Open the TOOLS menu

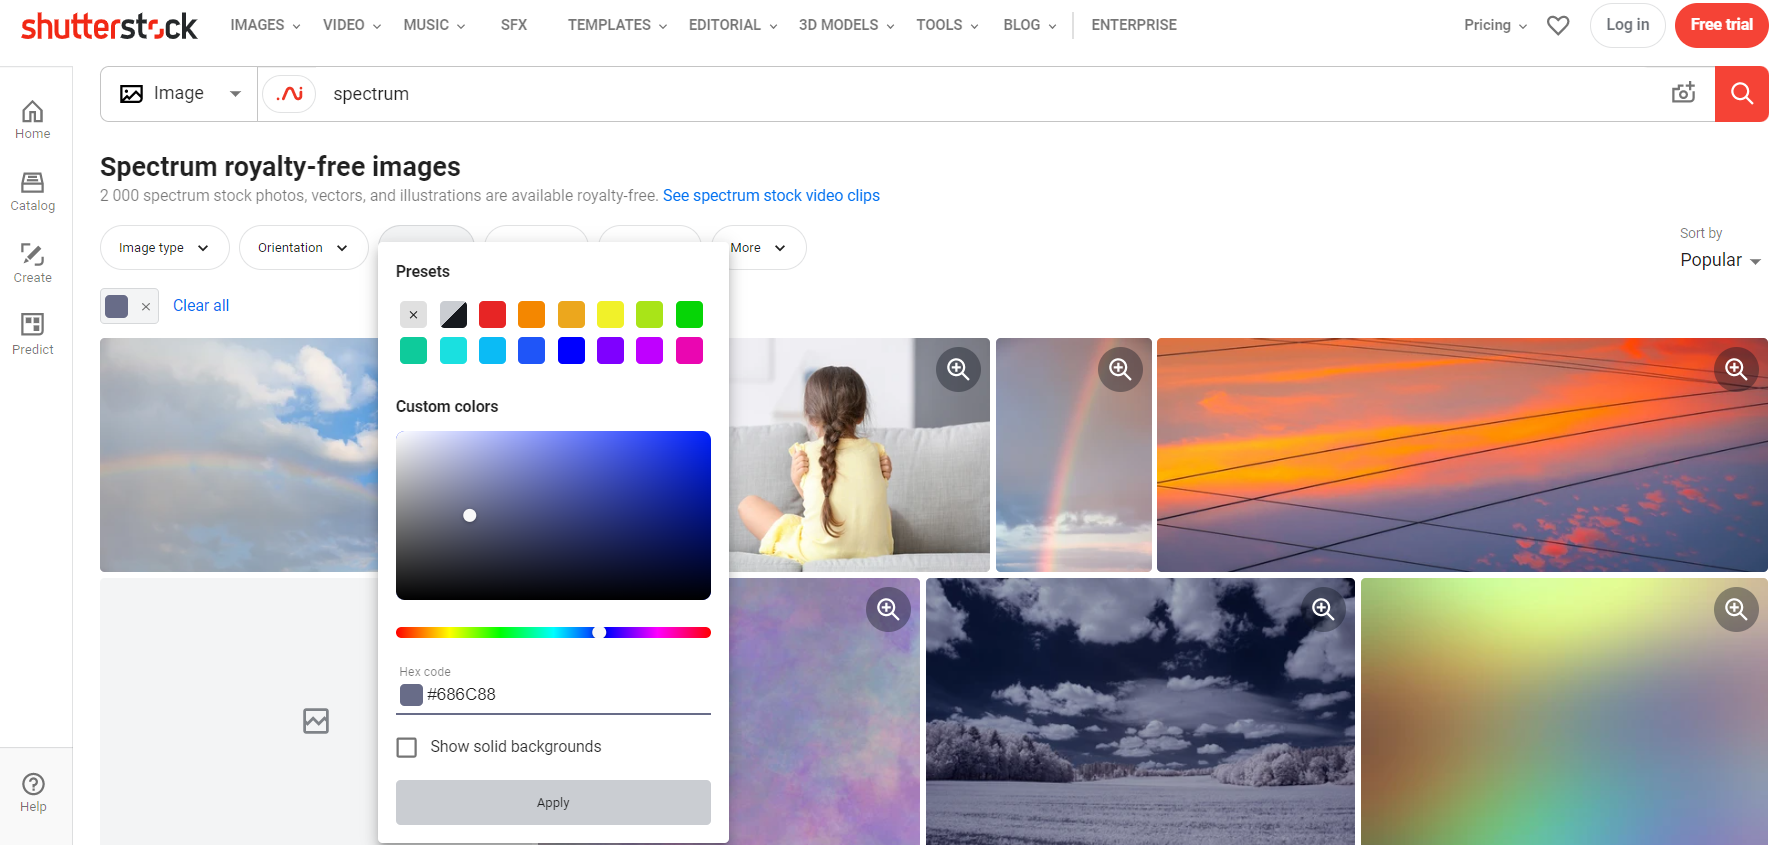tap(947, 25)
